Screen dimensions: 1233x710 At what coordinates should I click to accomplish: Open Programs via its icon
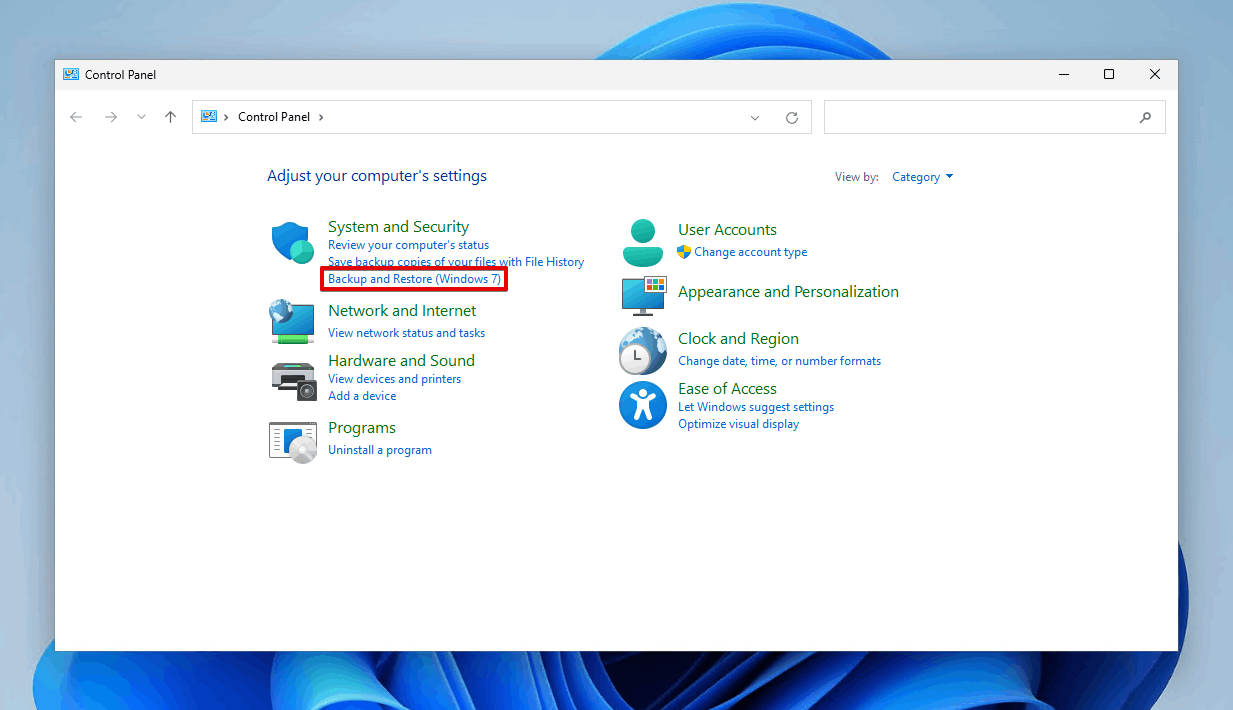(x=292, y=441)
